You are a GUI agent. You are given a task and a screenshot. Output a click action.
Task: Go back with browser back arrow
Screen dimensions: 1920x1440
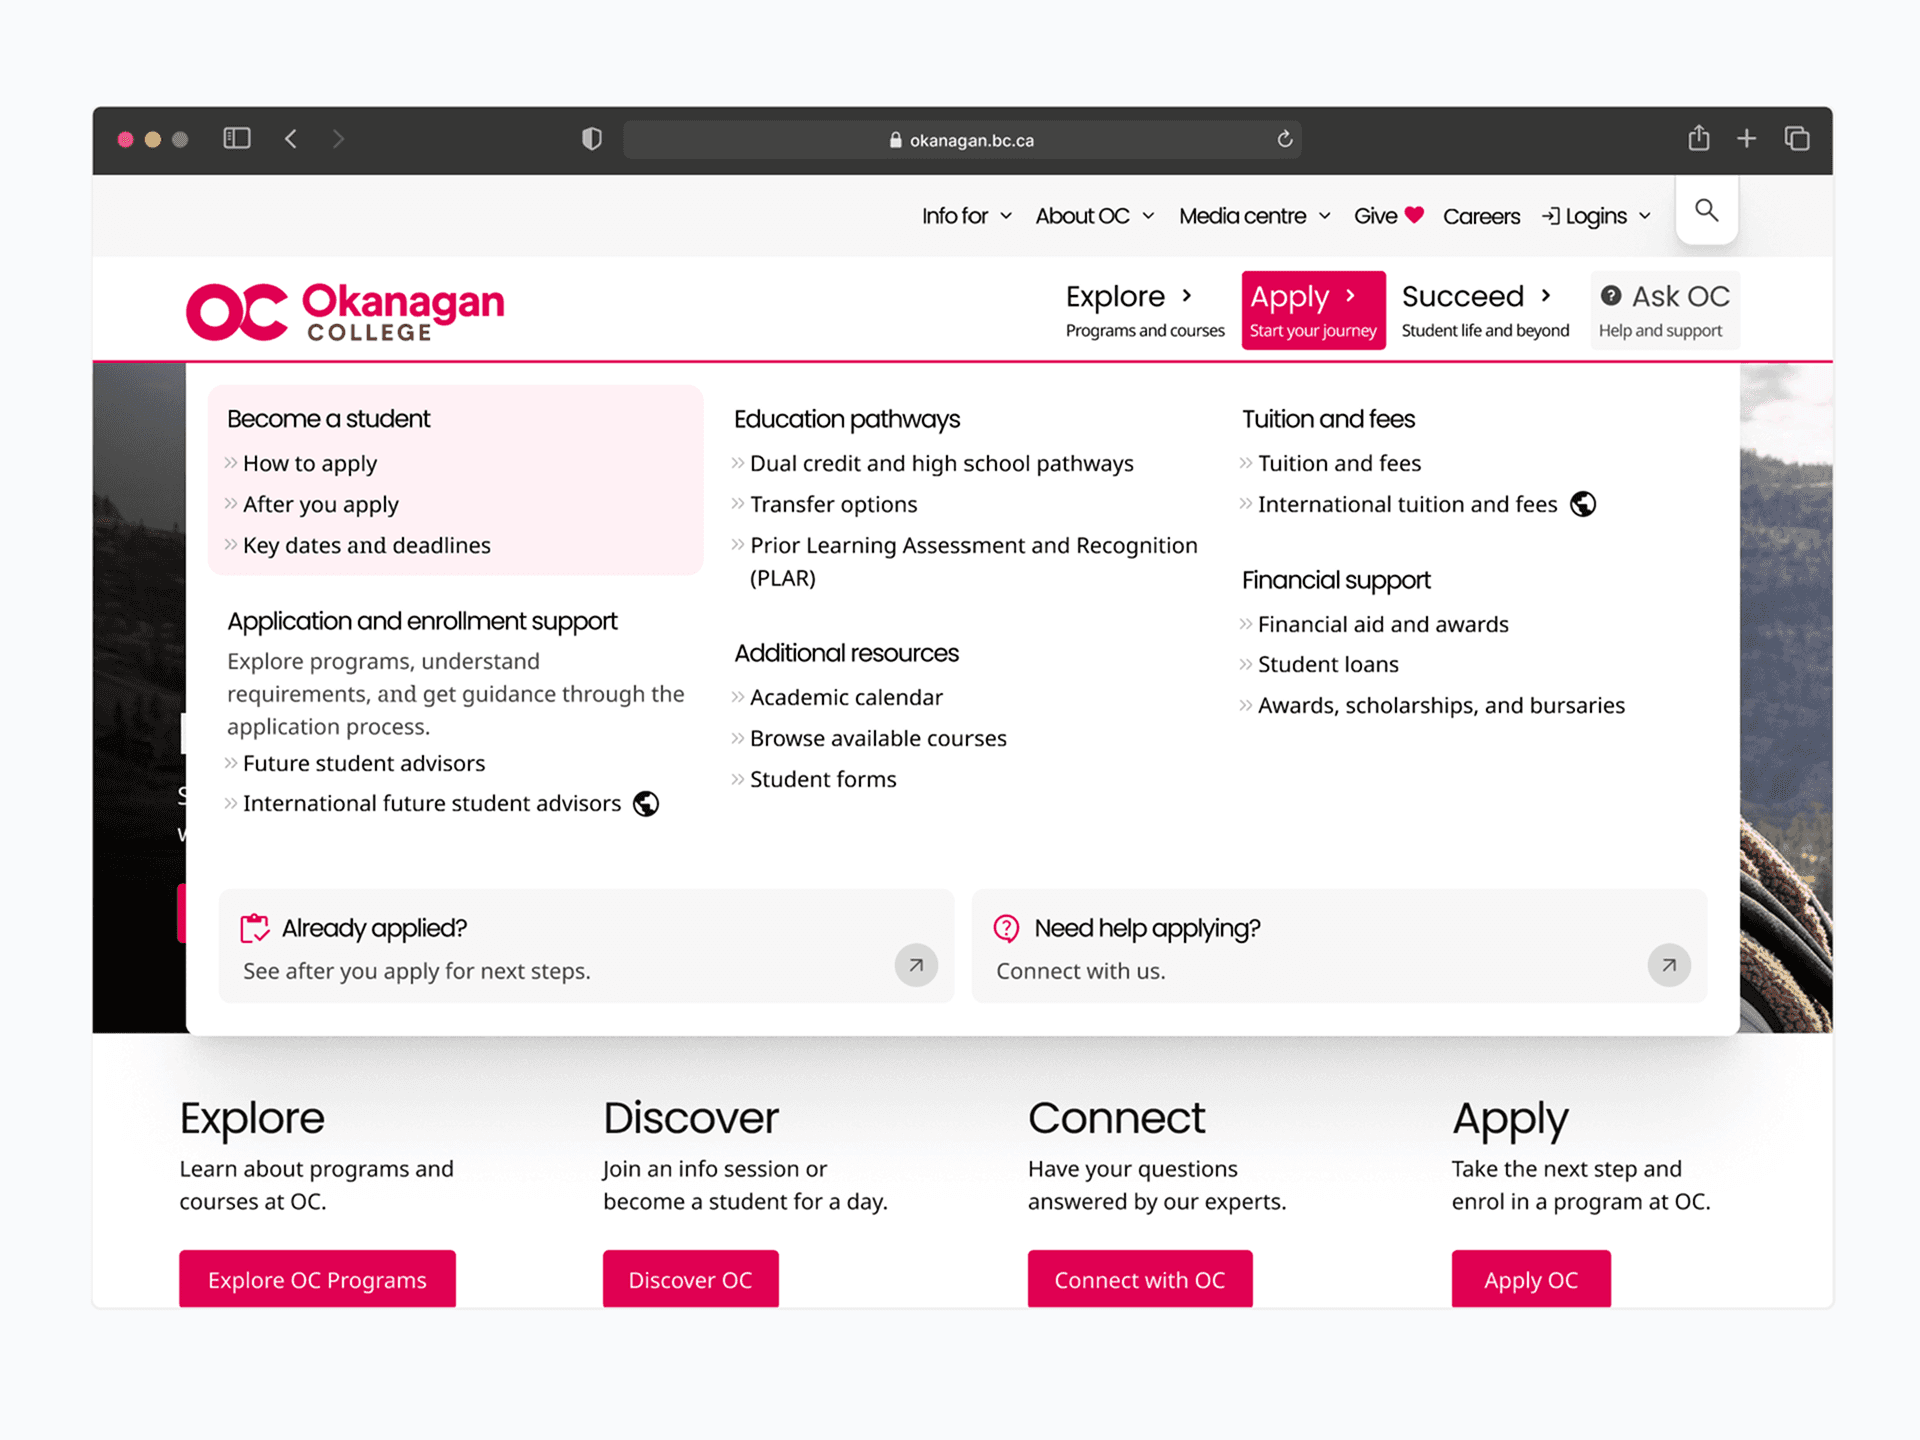coord(291,139)
